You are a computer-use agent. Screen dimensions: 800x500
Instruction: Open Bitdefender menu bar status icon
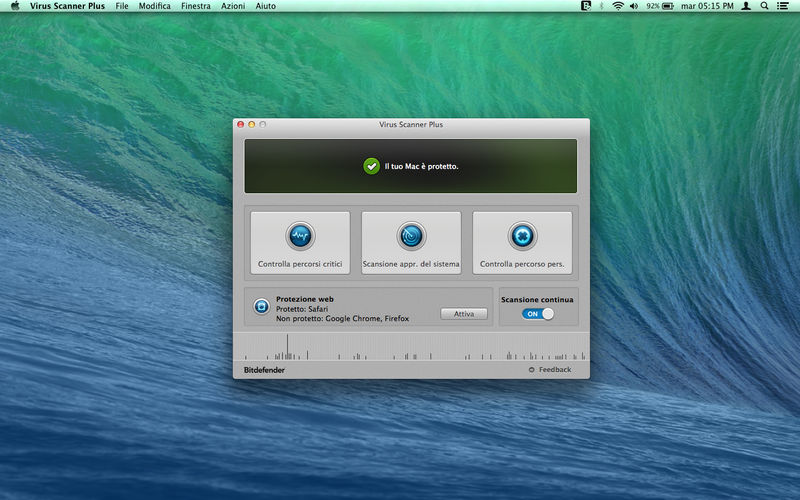tap(586, 6)
